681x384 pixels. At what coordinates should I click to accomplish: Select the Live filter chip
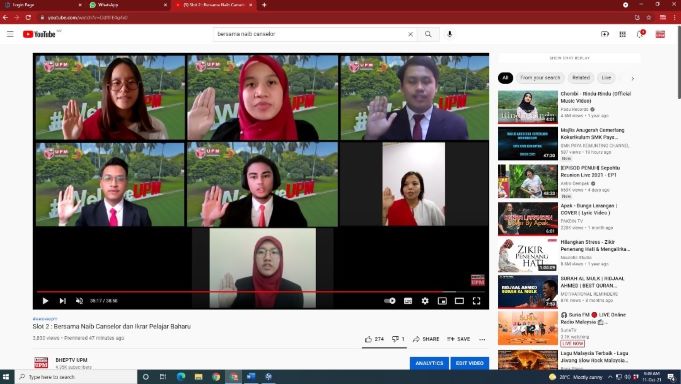click(606, 78)
